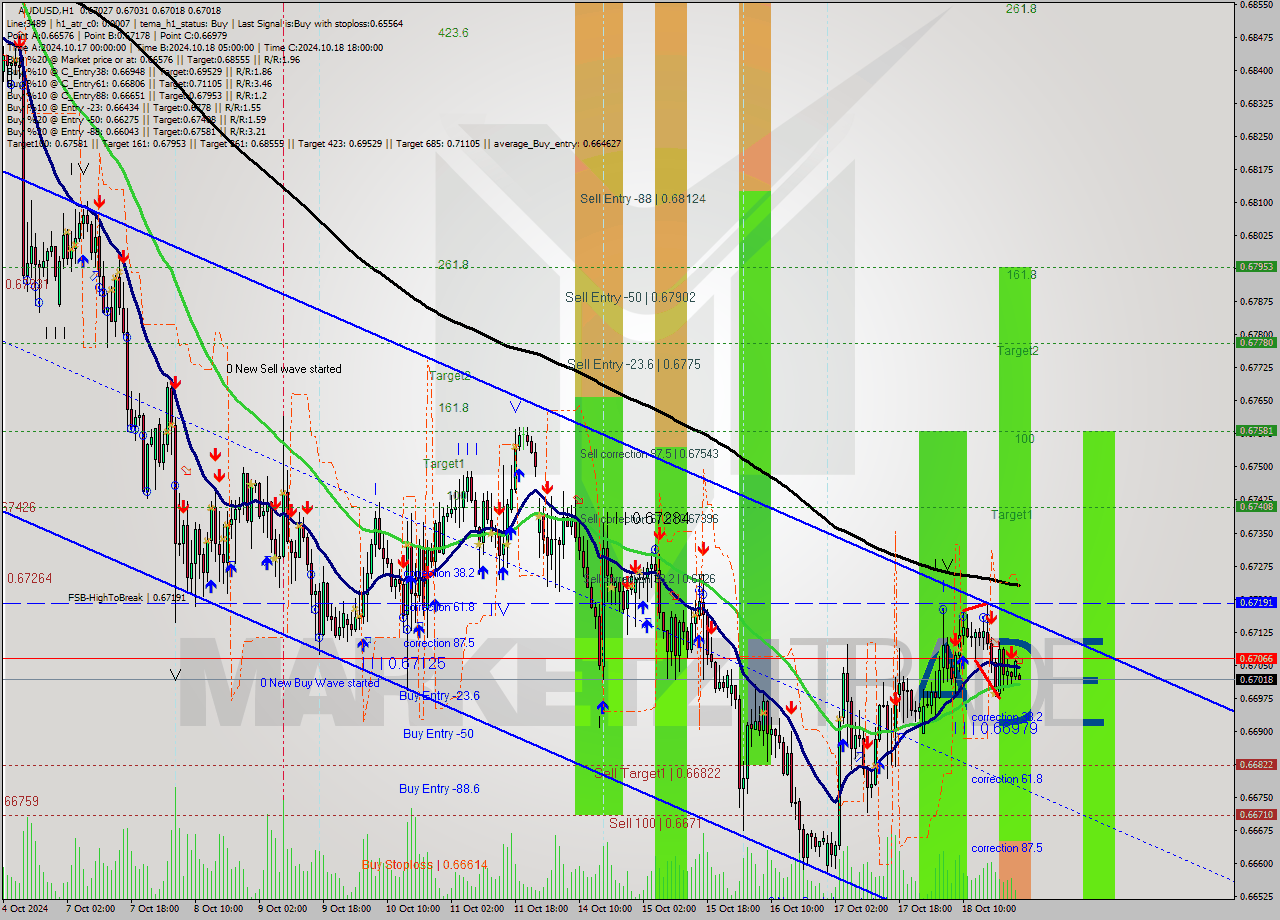The width and height of the screenshot is (1280, 920).
Task: Click the red 0.67066 price tag
Action: coord(1256,659)
